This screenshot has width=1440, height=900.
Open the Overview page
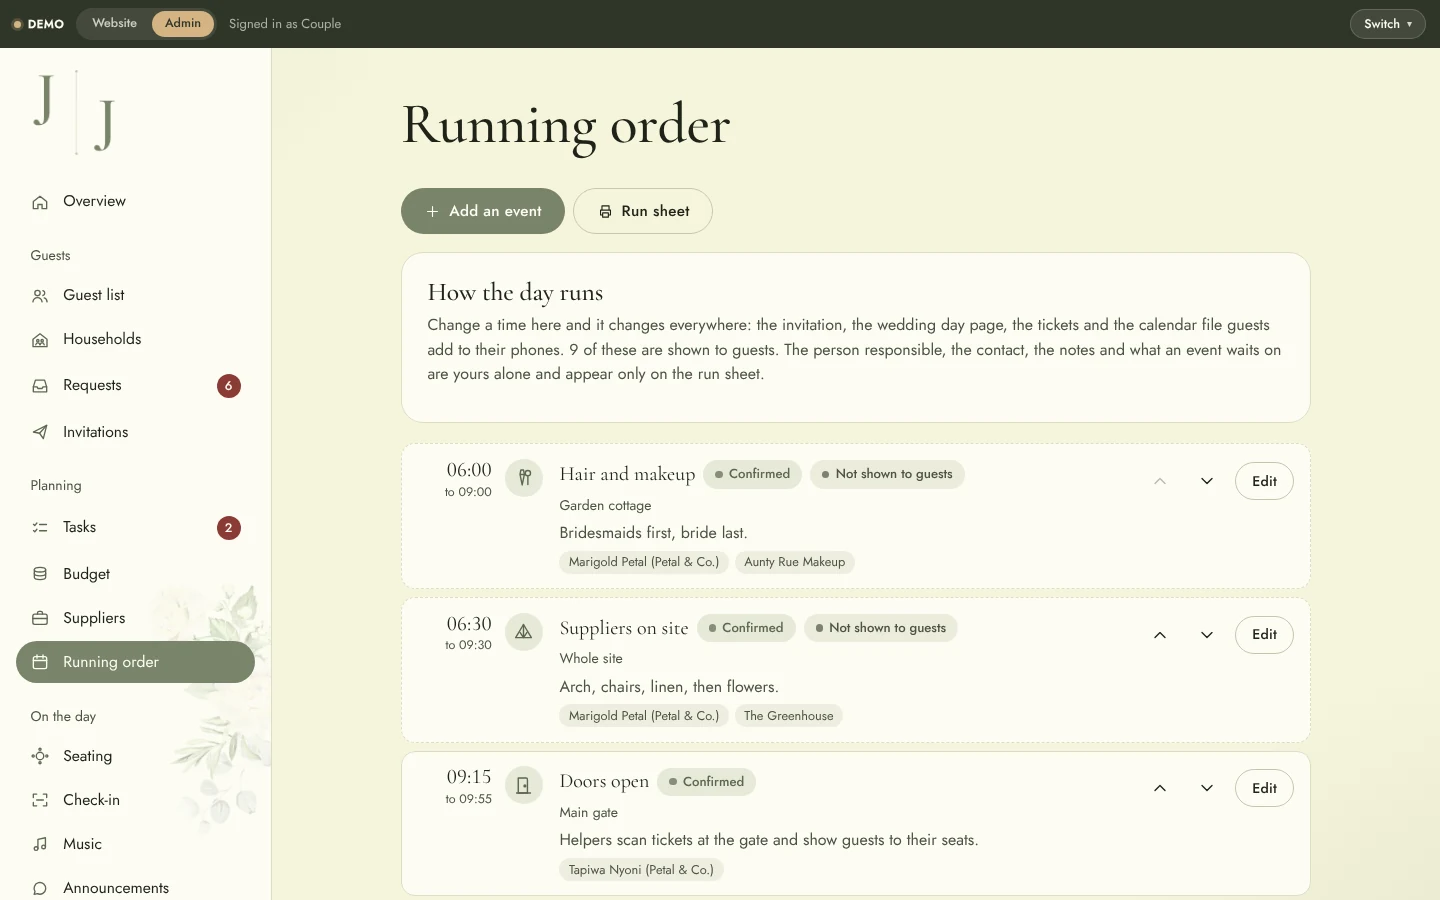point(135,201)
